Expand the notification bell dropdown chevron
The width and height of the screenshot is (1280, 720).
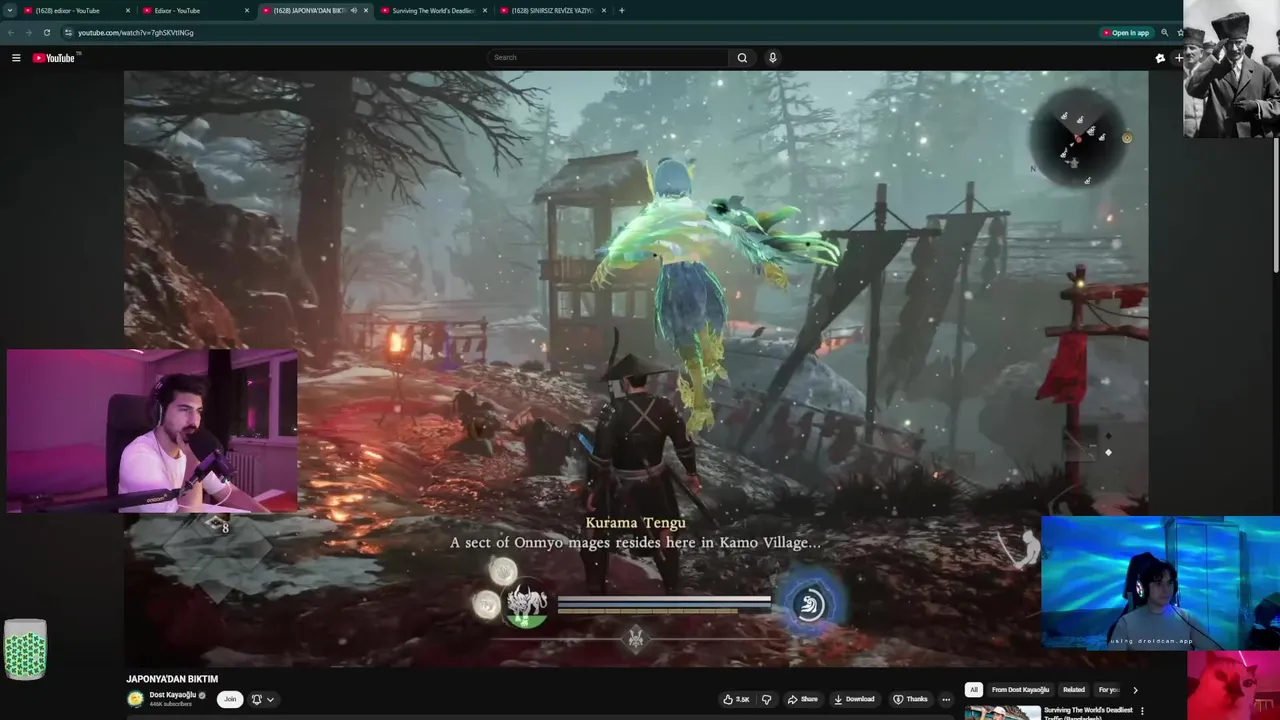click(270, 700)
